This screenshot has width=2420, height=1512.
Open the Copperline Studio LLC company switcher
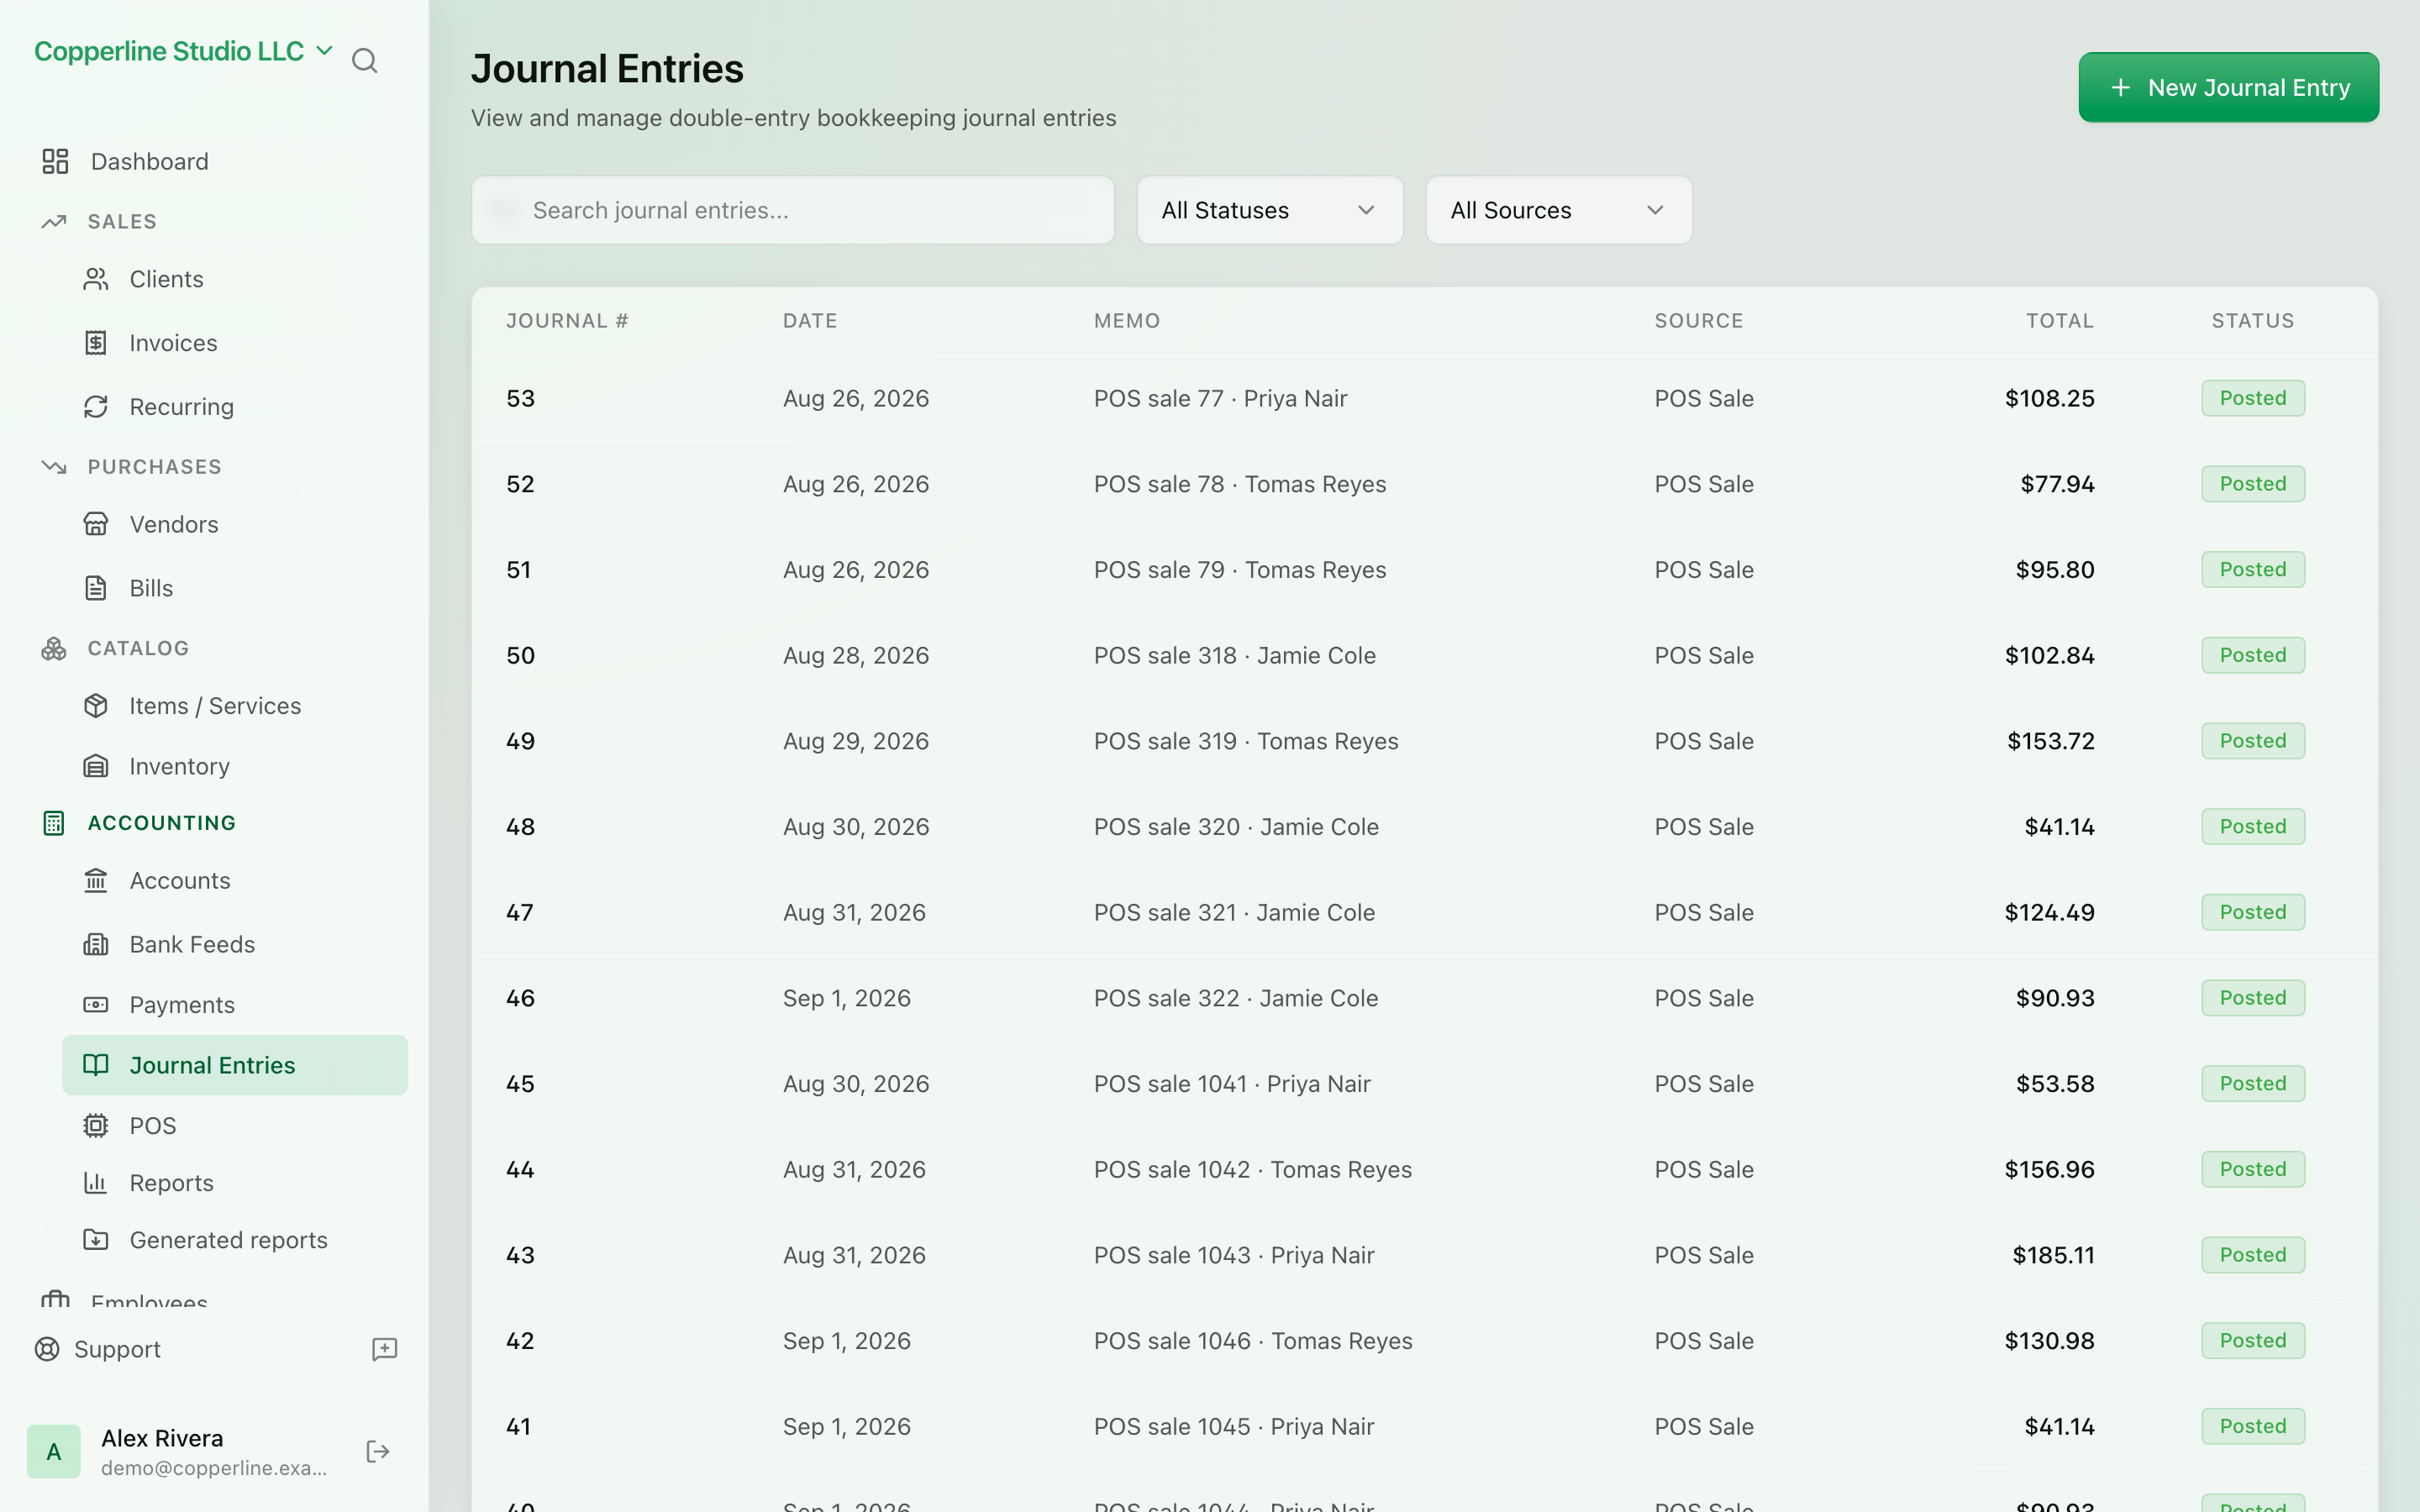tap(183, 51)
